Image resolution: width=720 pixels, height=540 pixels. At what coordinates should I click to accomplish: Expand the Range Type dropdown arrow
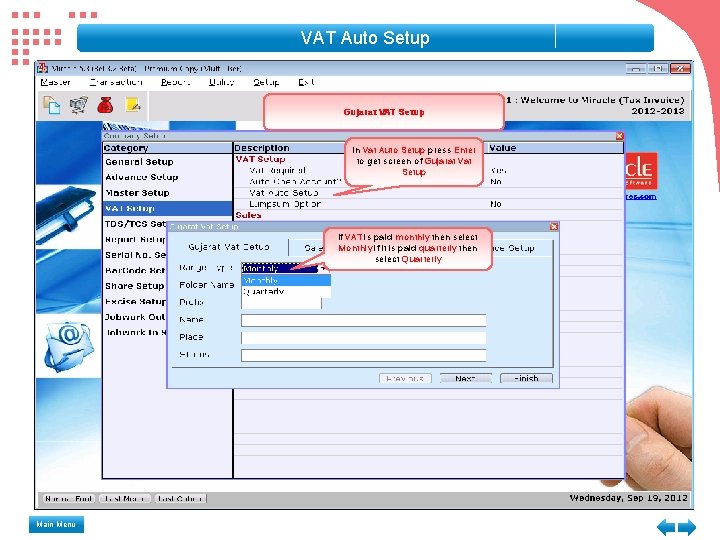323,268
